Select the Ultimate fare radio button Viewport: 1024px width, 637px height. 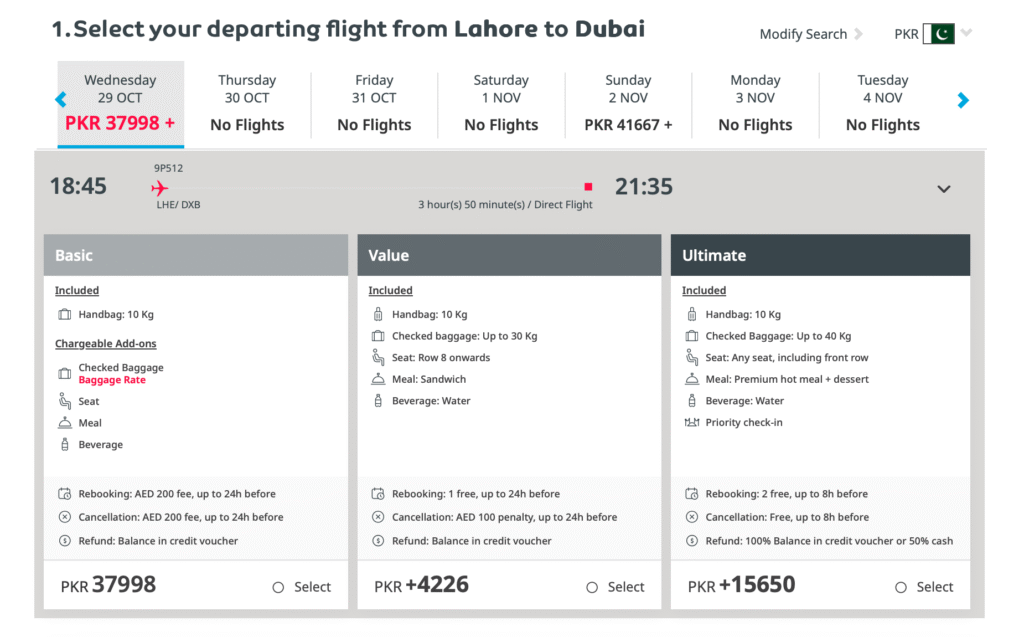click(901, 588)
